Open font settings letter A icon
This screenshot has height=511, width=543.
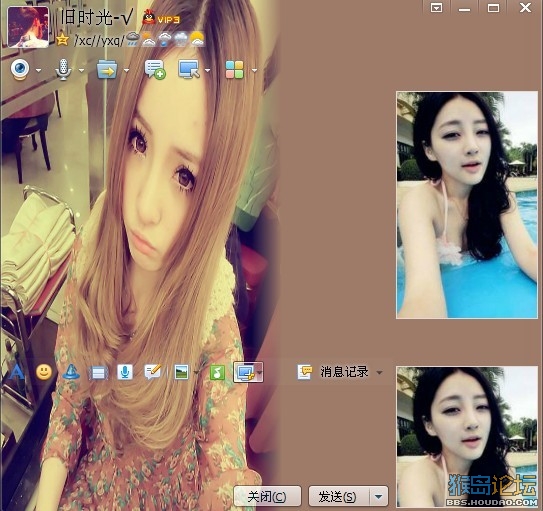(x=17, y=373)
